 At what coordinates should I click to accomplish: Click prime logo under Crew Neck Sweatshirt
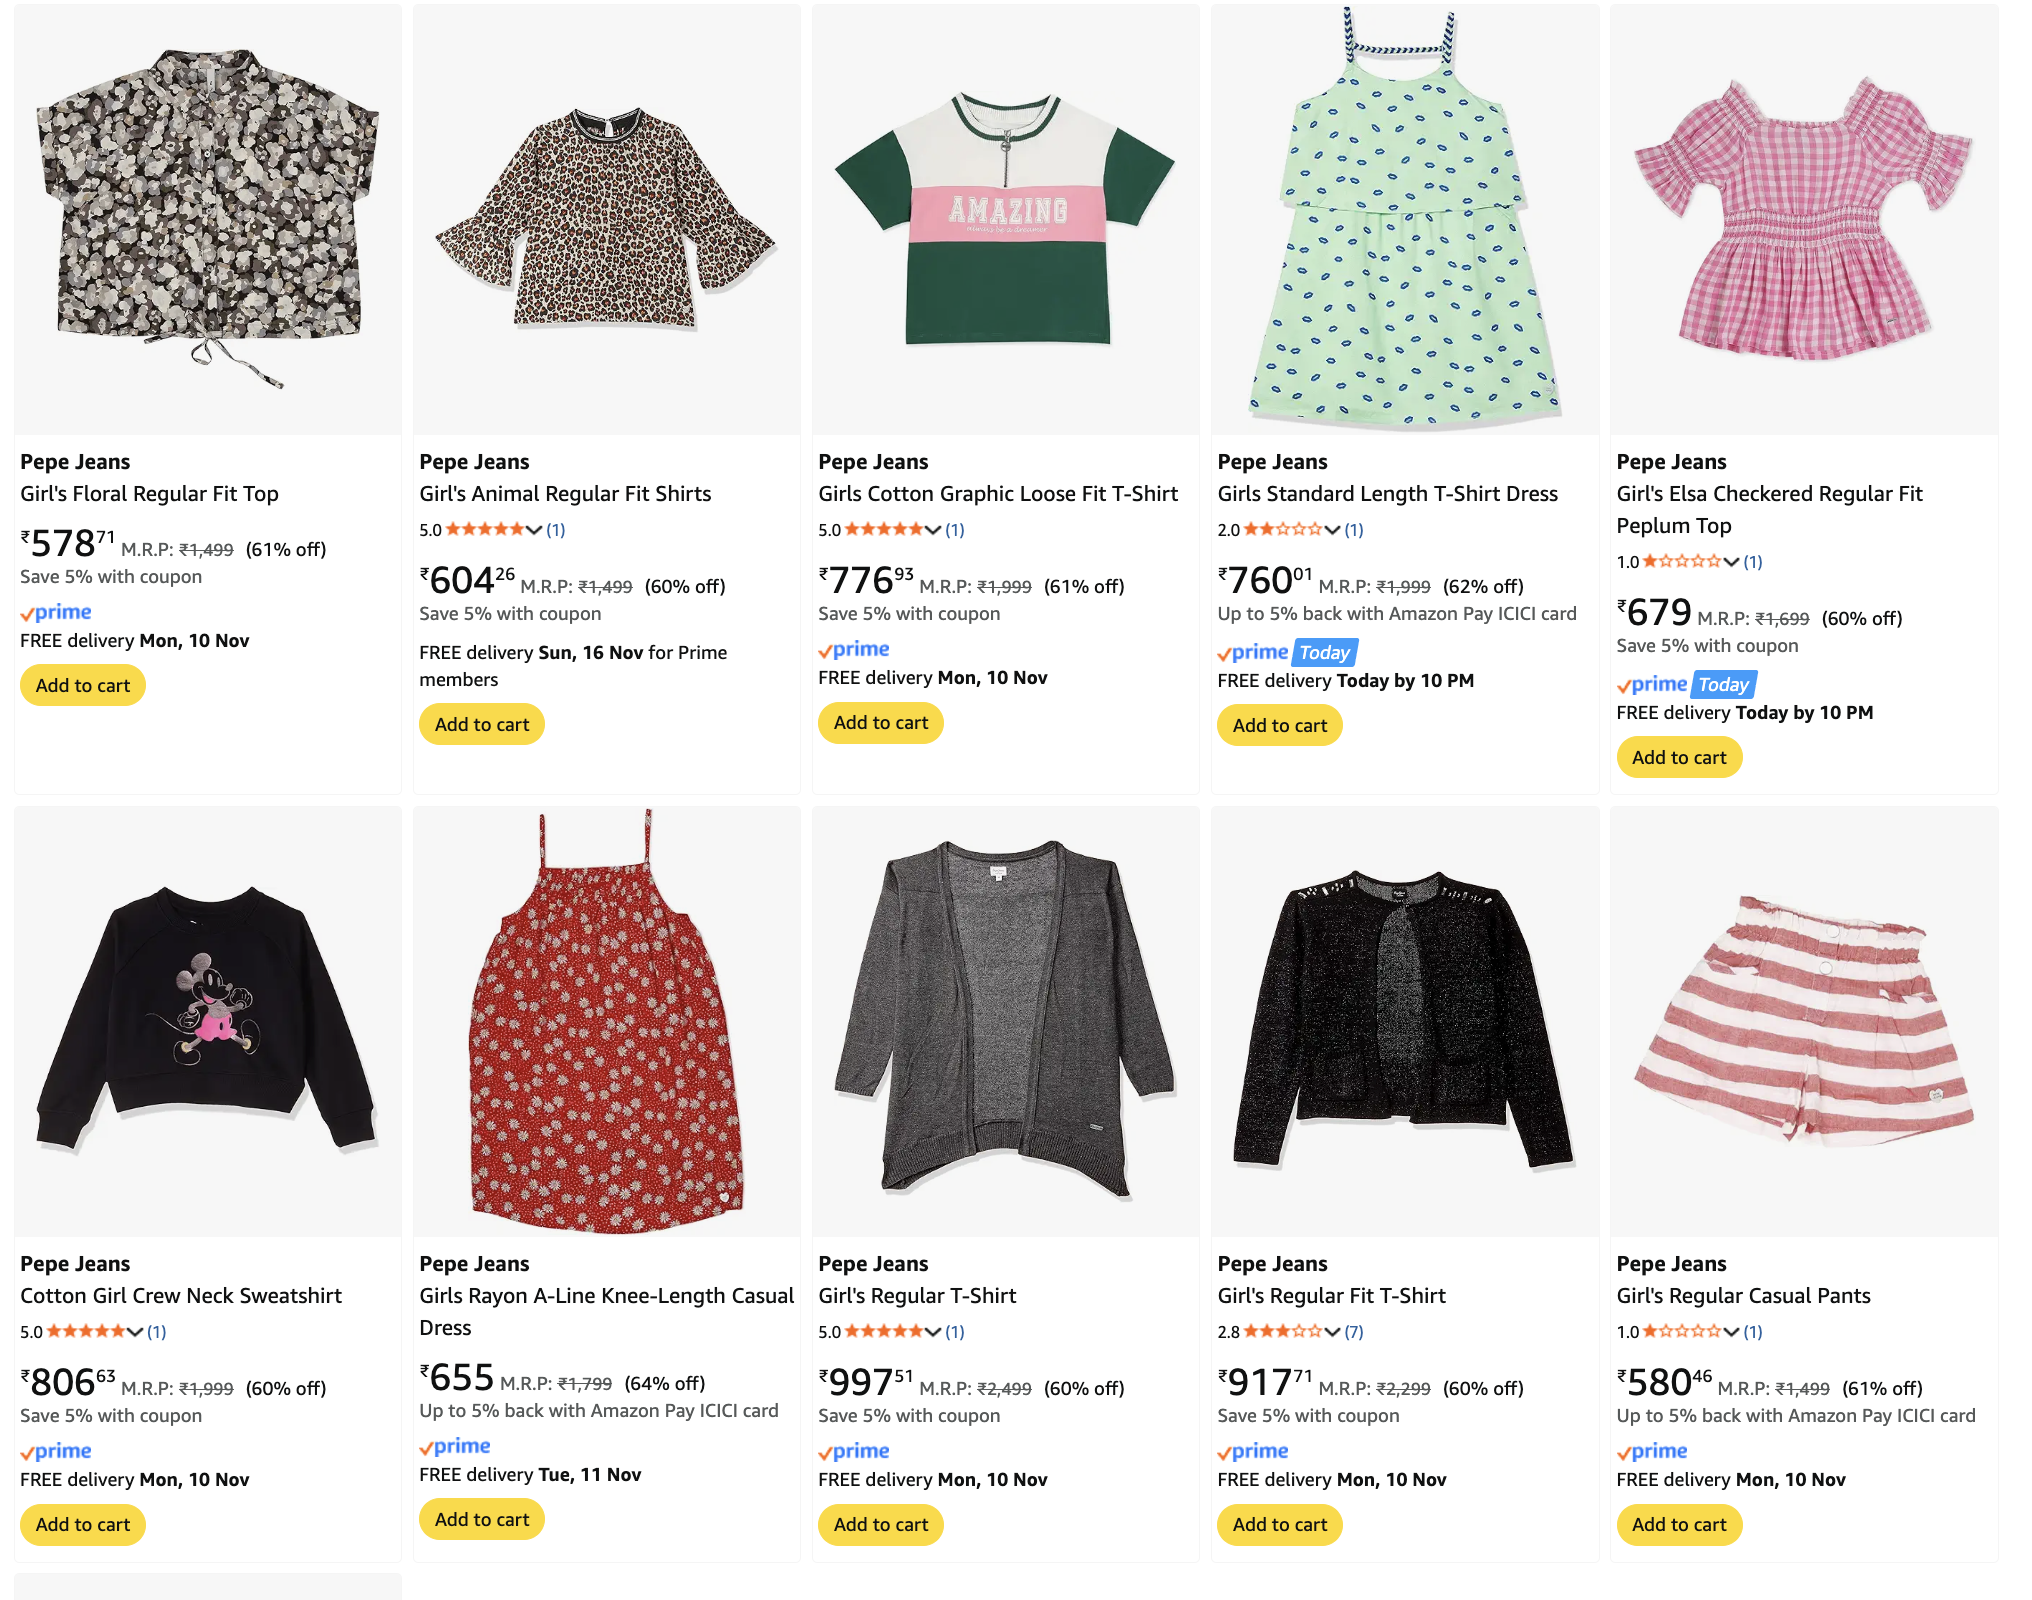coord(56,1451)
